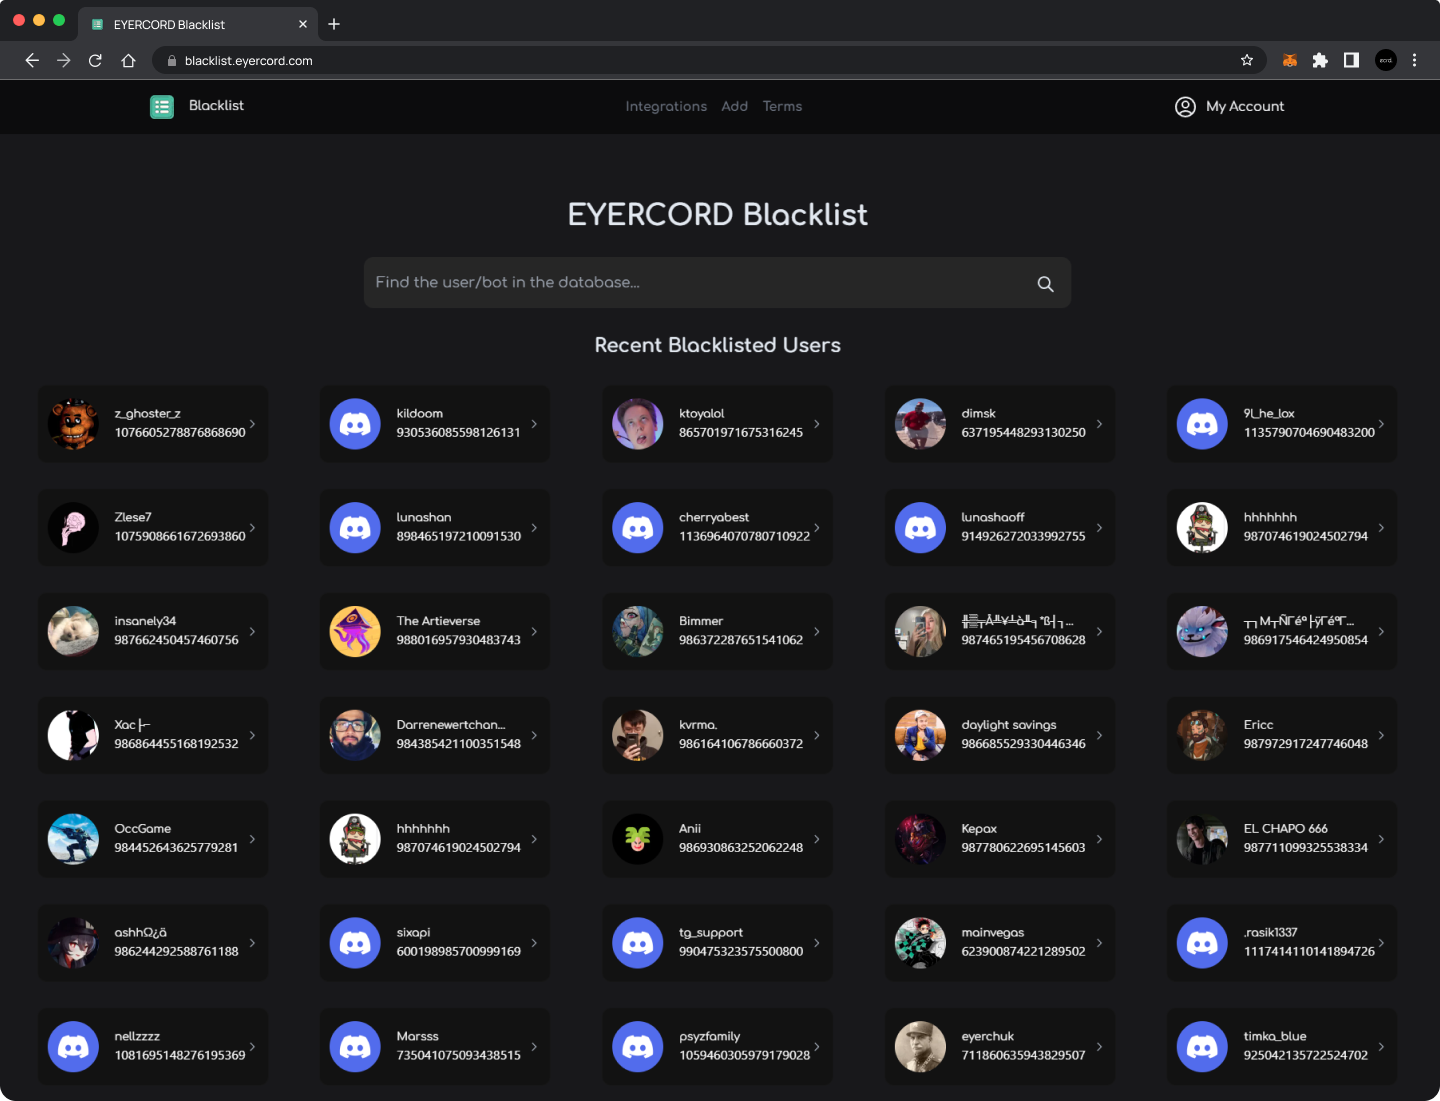Open the Kepax user name
1440x1101 pixels.
tap(979, 829)
